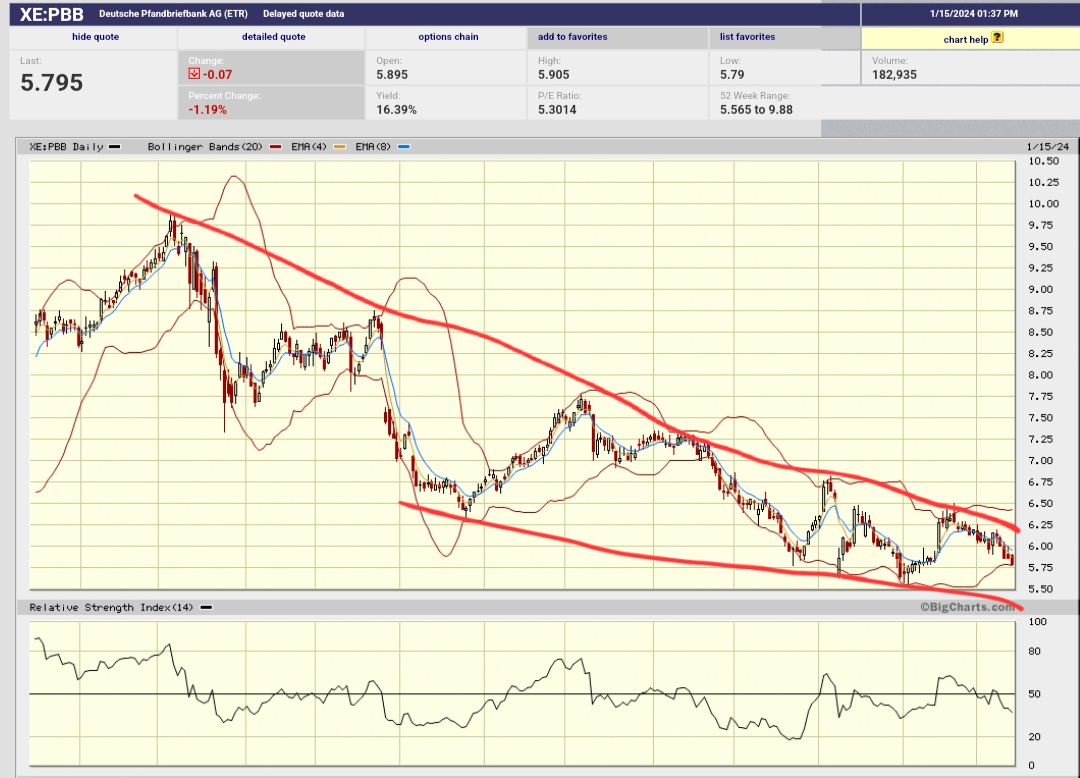Screen dimensions: 1080x778
Task: Click the 'EMA(8)' legend label
Action: tap(373, 147)
